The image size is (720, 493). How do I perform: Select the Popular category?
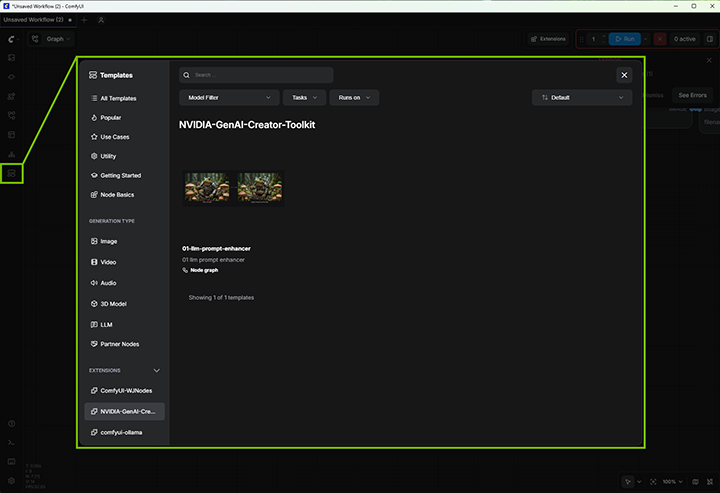pyautogui.click(x=124, y=118)
